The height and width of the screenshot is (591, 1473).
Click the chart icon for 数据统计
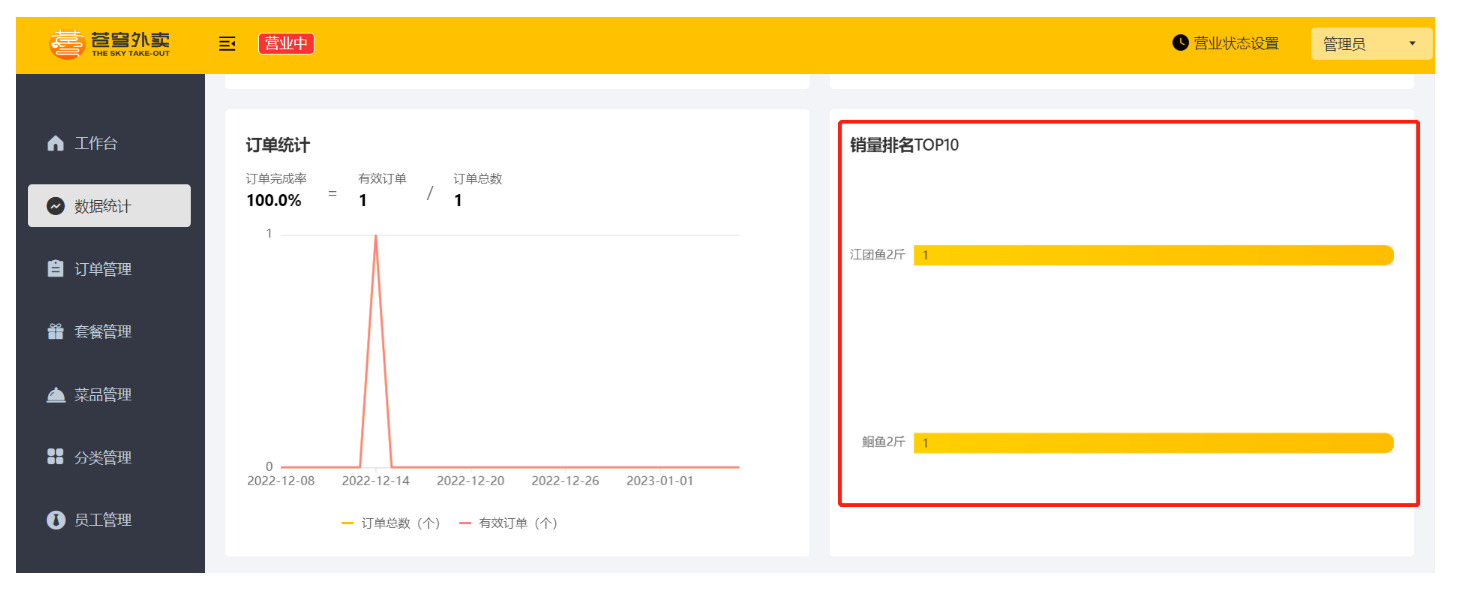(56, 206)
